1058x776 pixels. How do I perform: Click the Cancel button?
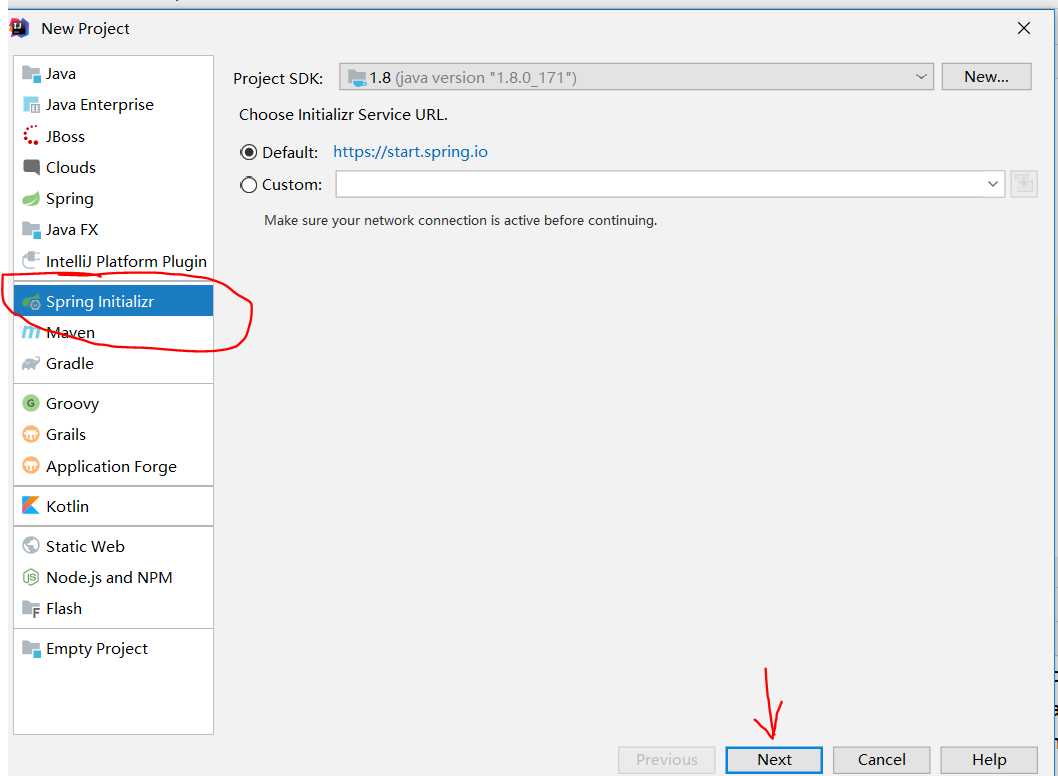(x=881, y=760)
